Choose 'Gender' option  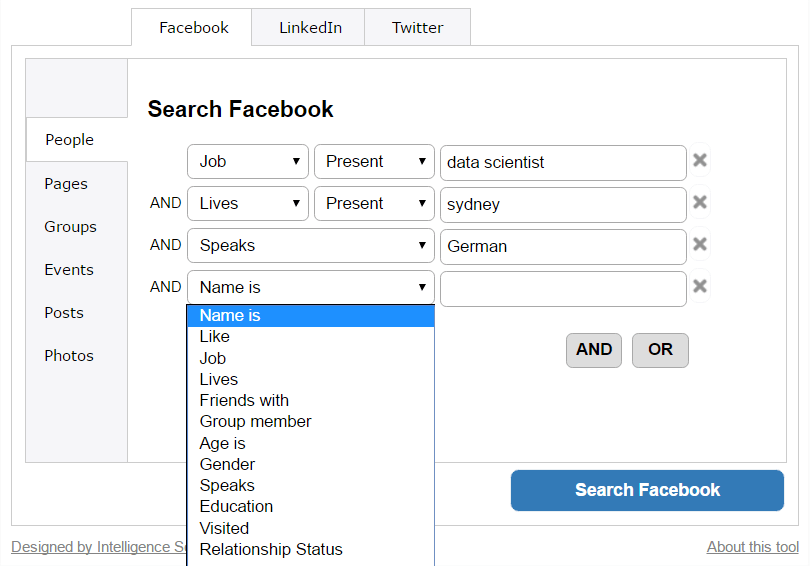(310, 465)
